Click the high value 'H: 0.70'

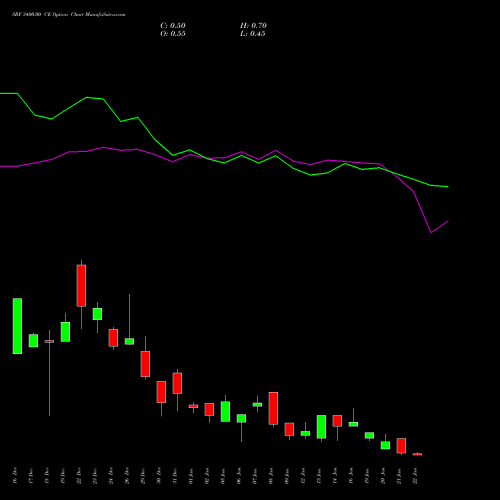[x=253, y=26]
